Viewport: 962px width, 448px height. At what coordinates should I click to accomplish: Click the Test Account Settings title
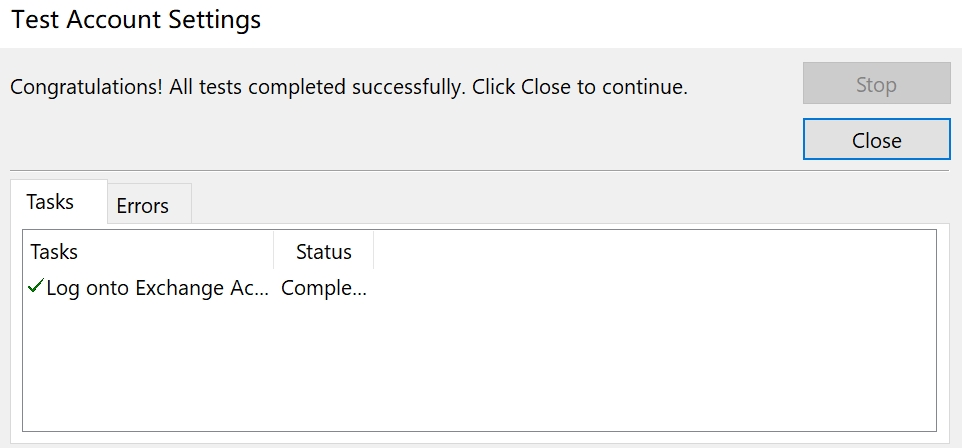136,20
